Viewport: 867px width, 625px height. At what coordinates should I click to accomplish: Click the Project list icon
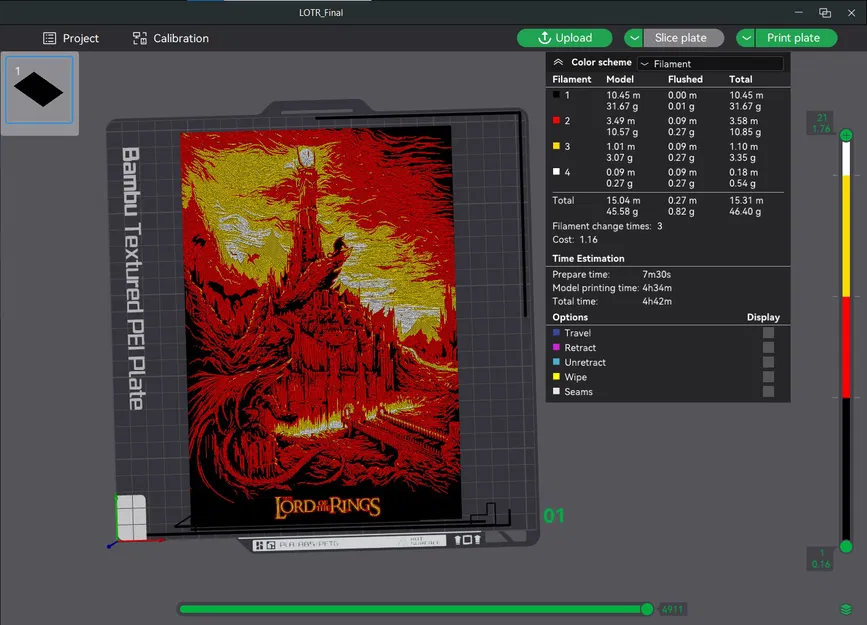[50, 38]
